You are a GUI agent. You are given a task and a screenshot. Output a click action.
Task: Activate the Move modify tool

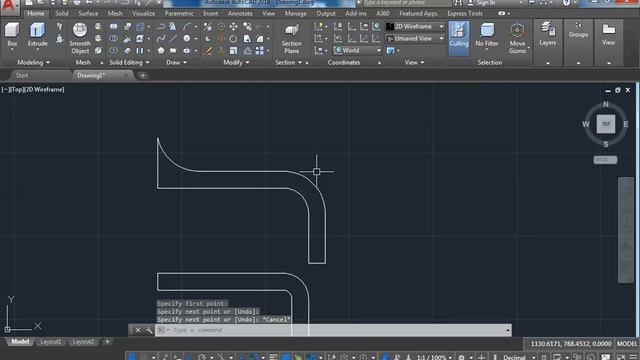(x=233, y=27)
